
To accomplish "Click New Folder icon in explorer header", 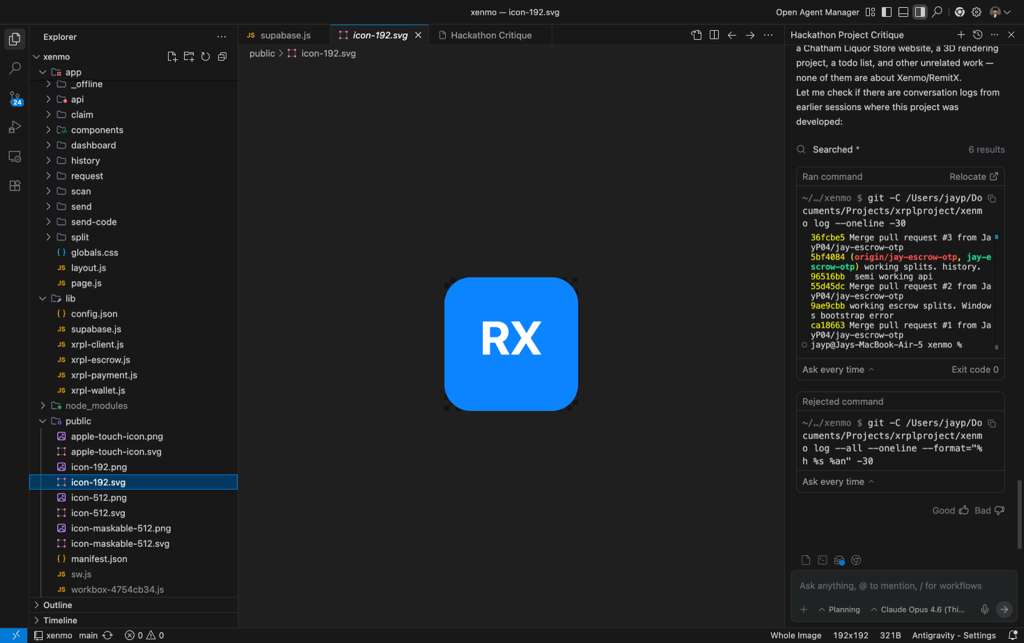I will coord(189,57).
